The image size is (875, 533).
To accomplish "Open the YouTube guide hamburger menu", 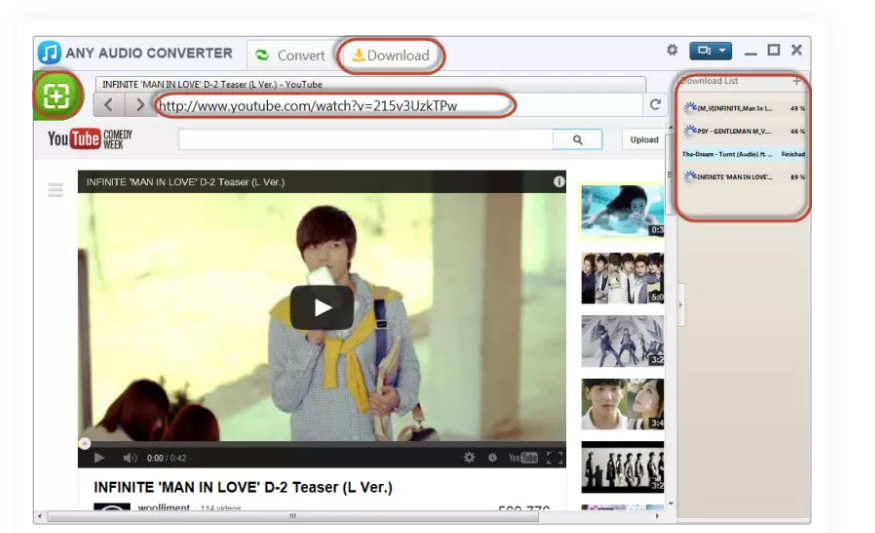I will click(x=56, y=190).
